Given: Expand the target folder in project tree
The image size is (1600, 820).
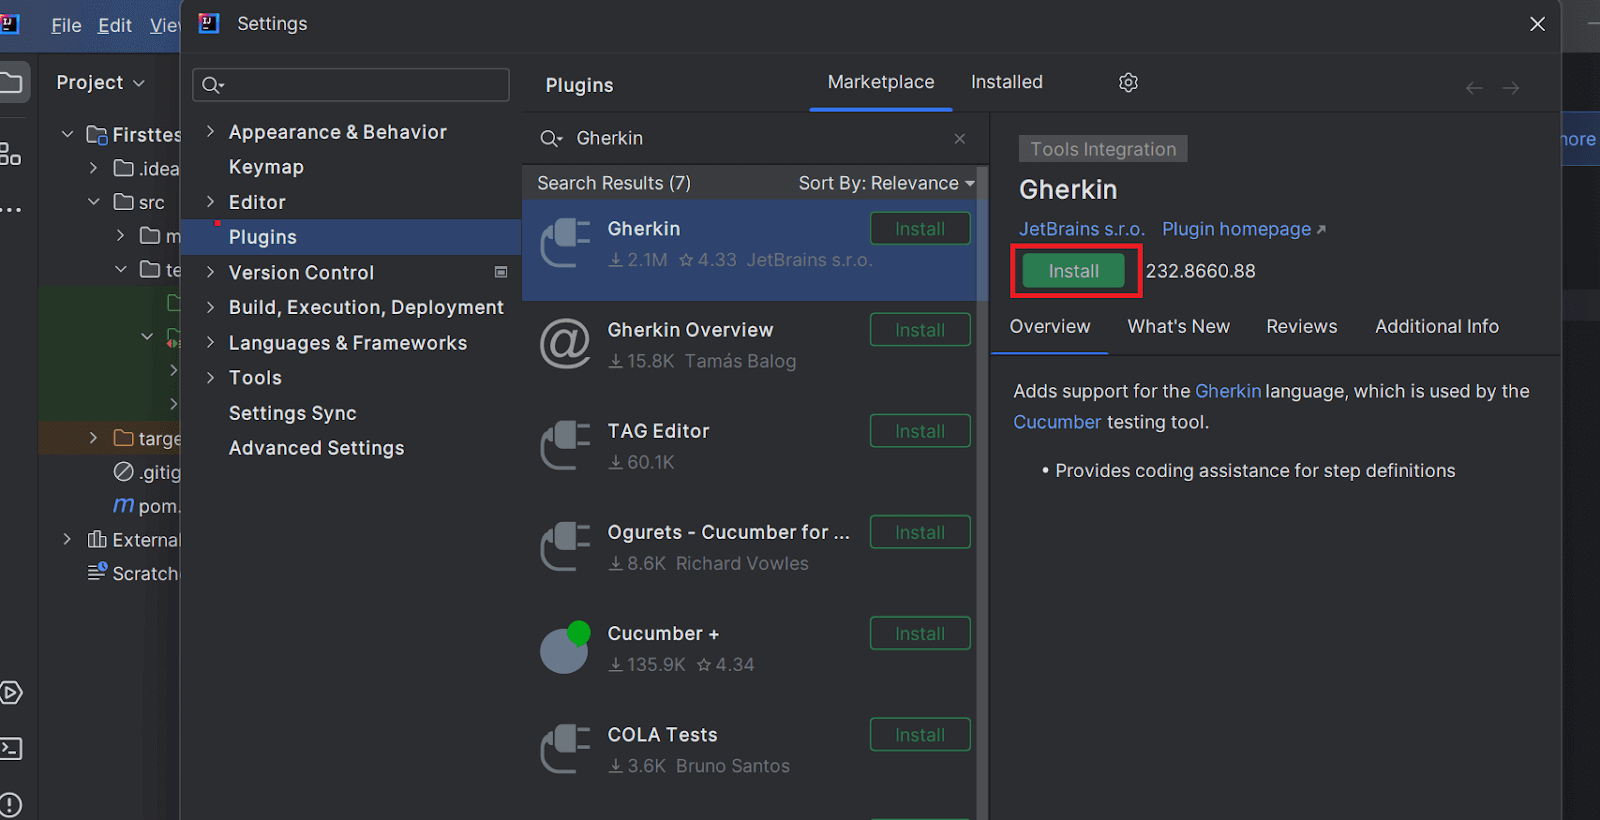Looking at the screenshot, I should click(x=93, y=437).
